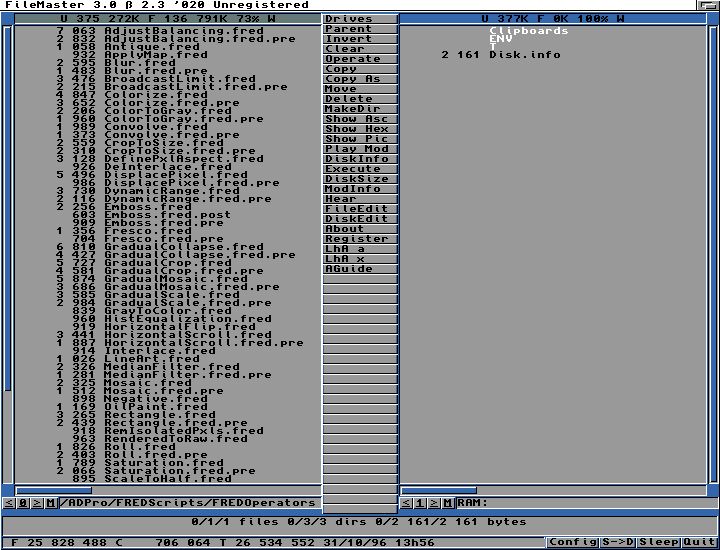Click the Execute button
This screenshot has height=550, width=720.
[x=360, y=169]
